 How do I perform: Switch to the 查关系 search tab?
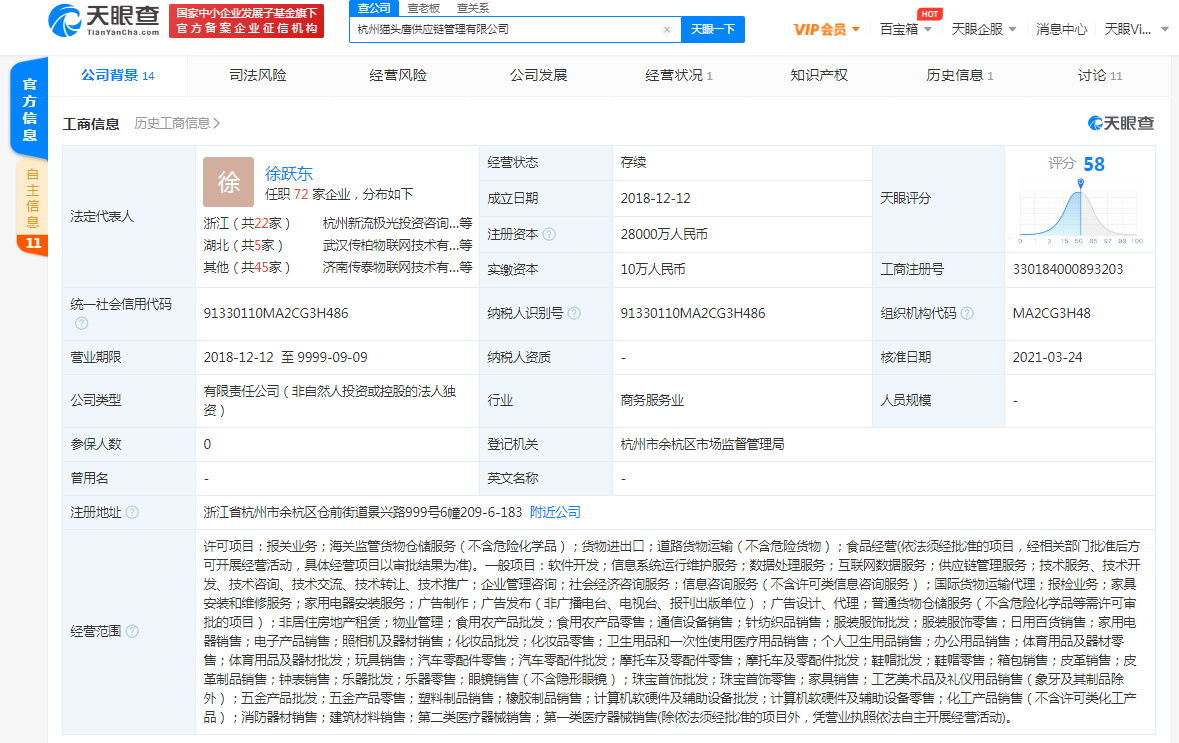pos(473,8)
